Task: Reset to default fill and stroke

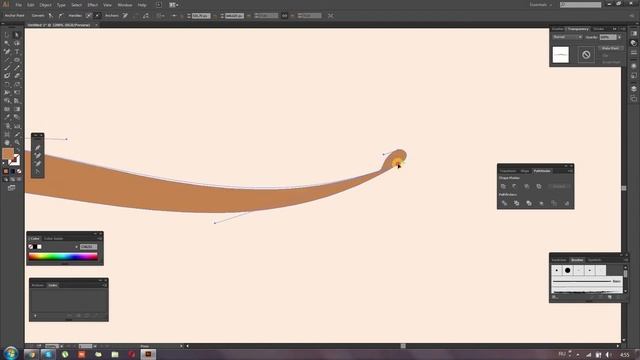Action: pos(4,163)
